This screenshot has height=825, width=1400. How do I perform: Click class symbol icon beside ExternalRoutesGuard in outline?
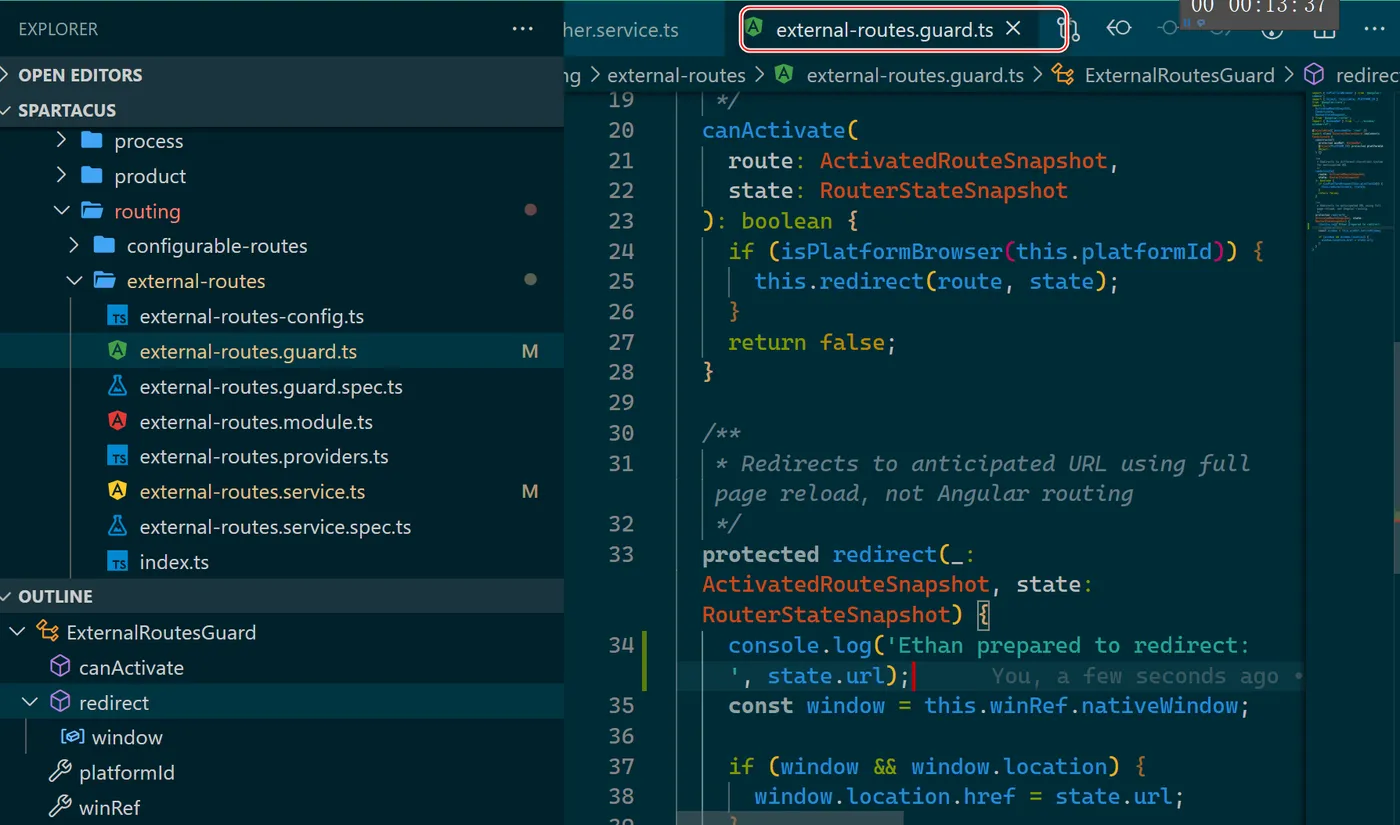(47, 631)
